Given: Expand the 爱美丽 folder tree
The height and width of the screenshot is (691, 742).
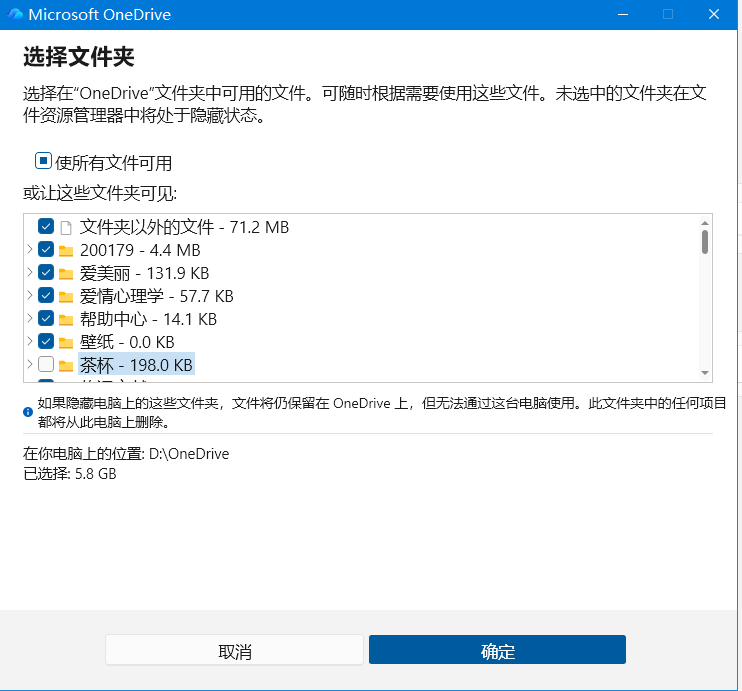Looking at the screenshot, I should (30, 272).
